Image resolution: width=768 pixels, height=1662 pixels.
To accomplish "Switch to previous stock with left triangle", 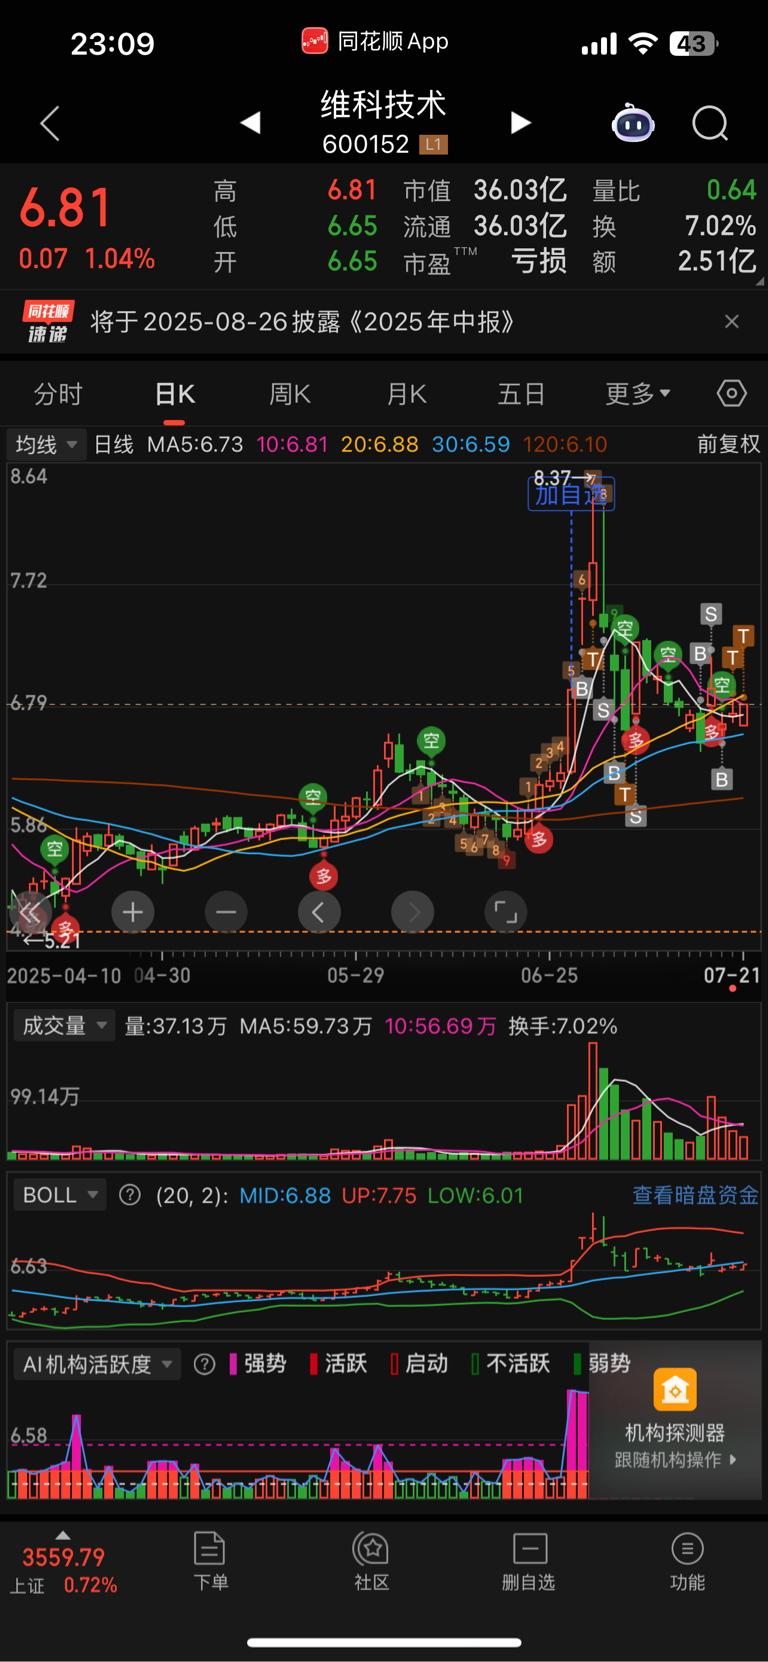I will pos(251,122).
